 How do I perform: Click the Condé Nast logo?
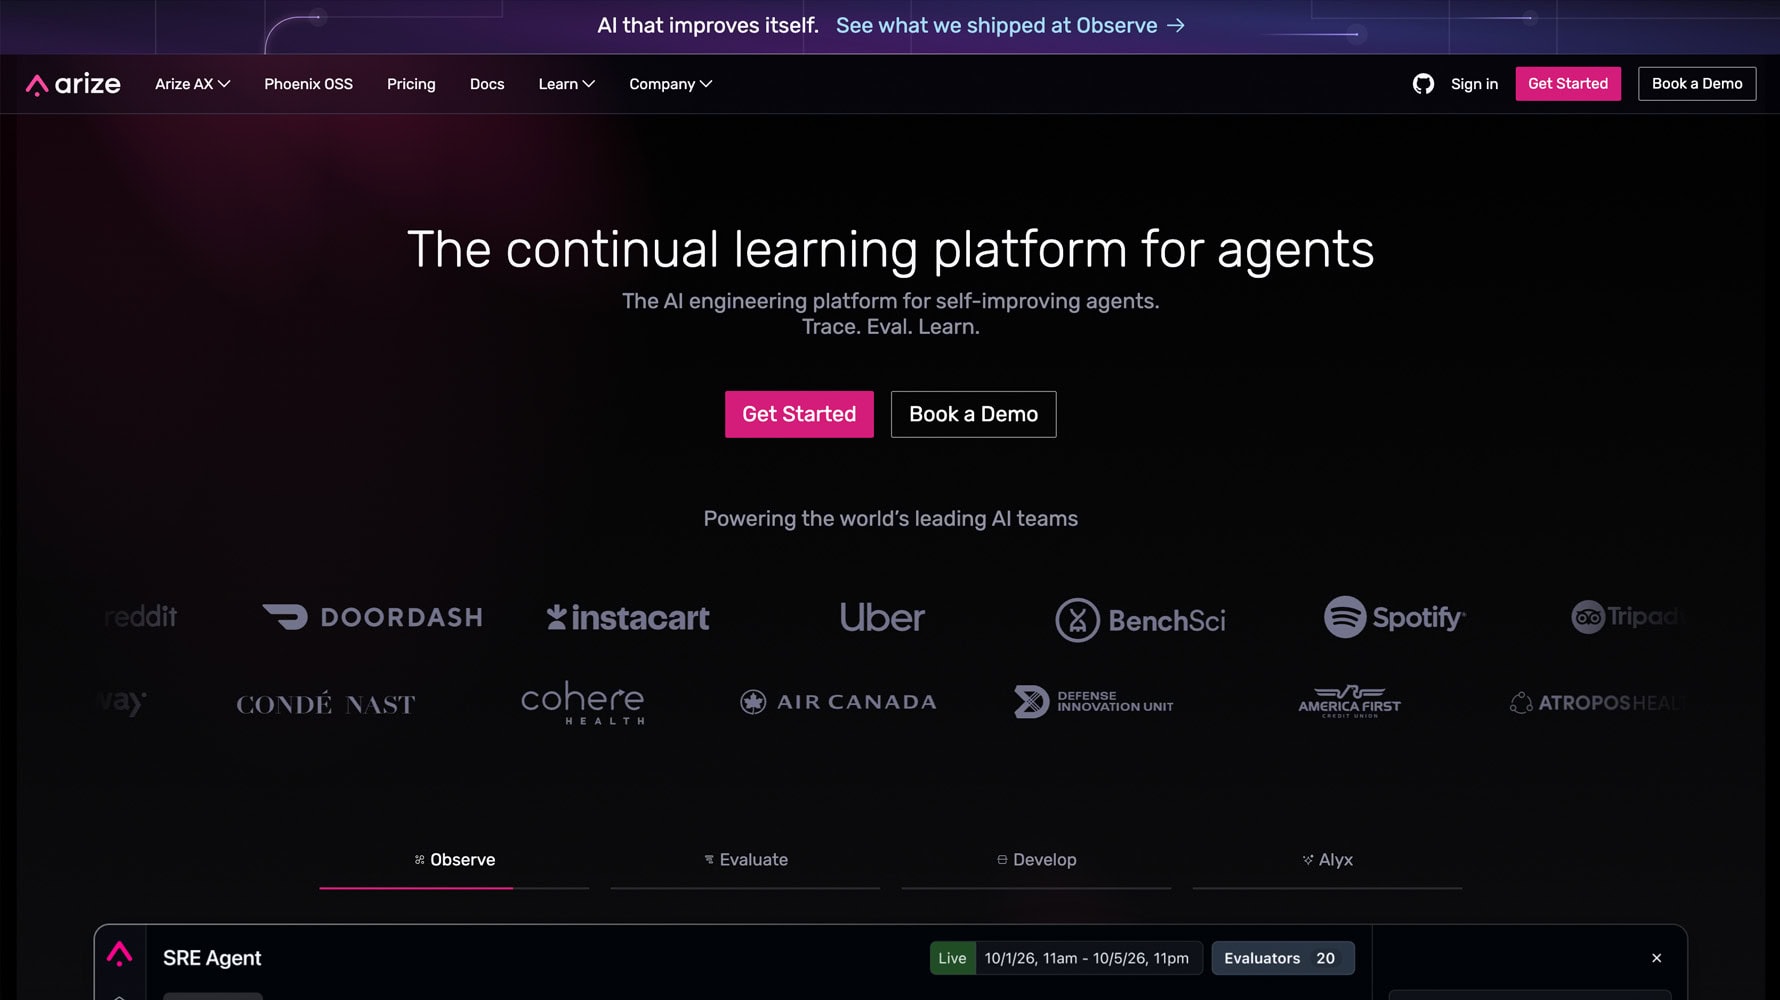325,704
